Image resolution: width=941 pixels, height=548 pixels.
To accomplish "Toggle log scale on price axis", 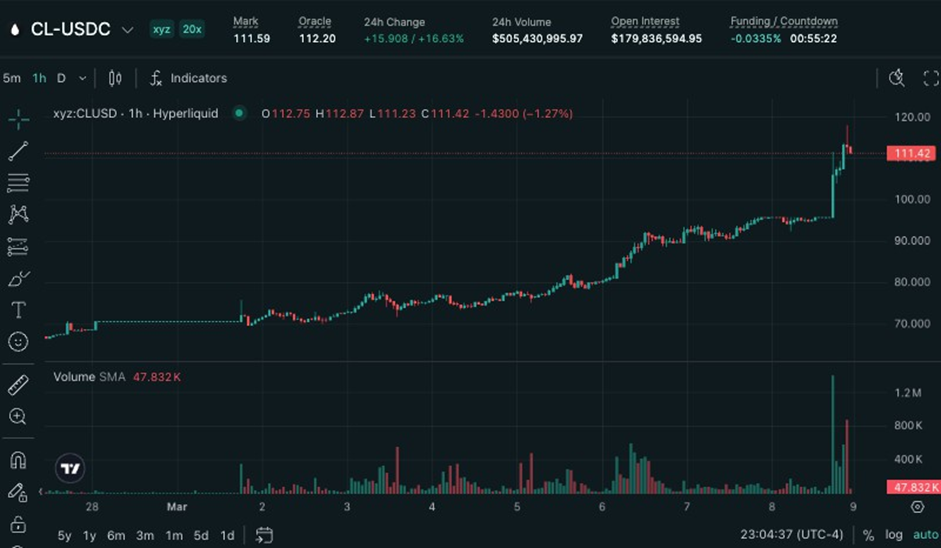I will click(893, 535).
